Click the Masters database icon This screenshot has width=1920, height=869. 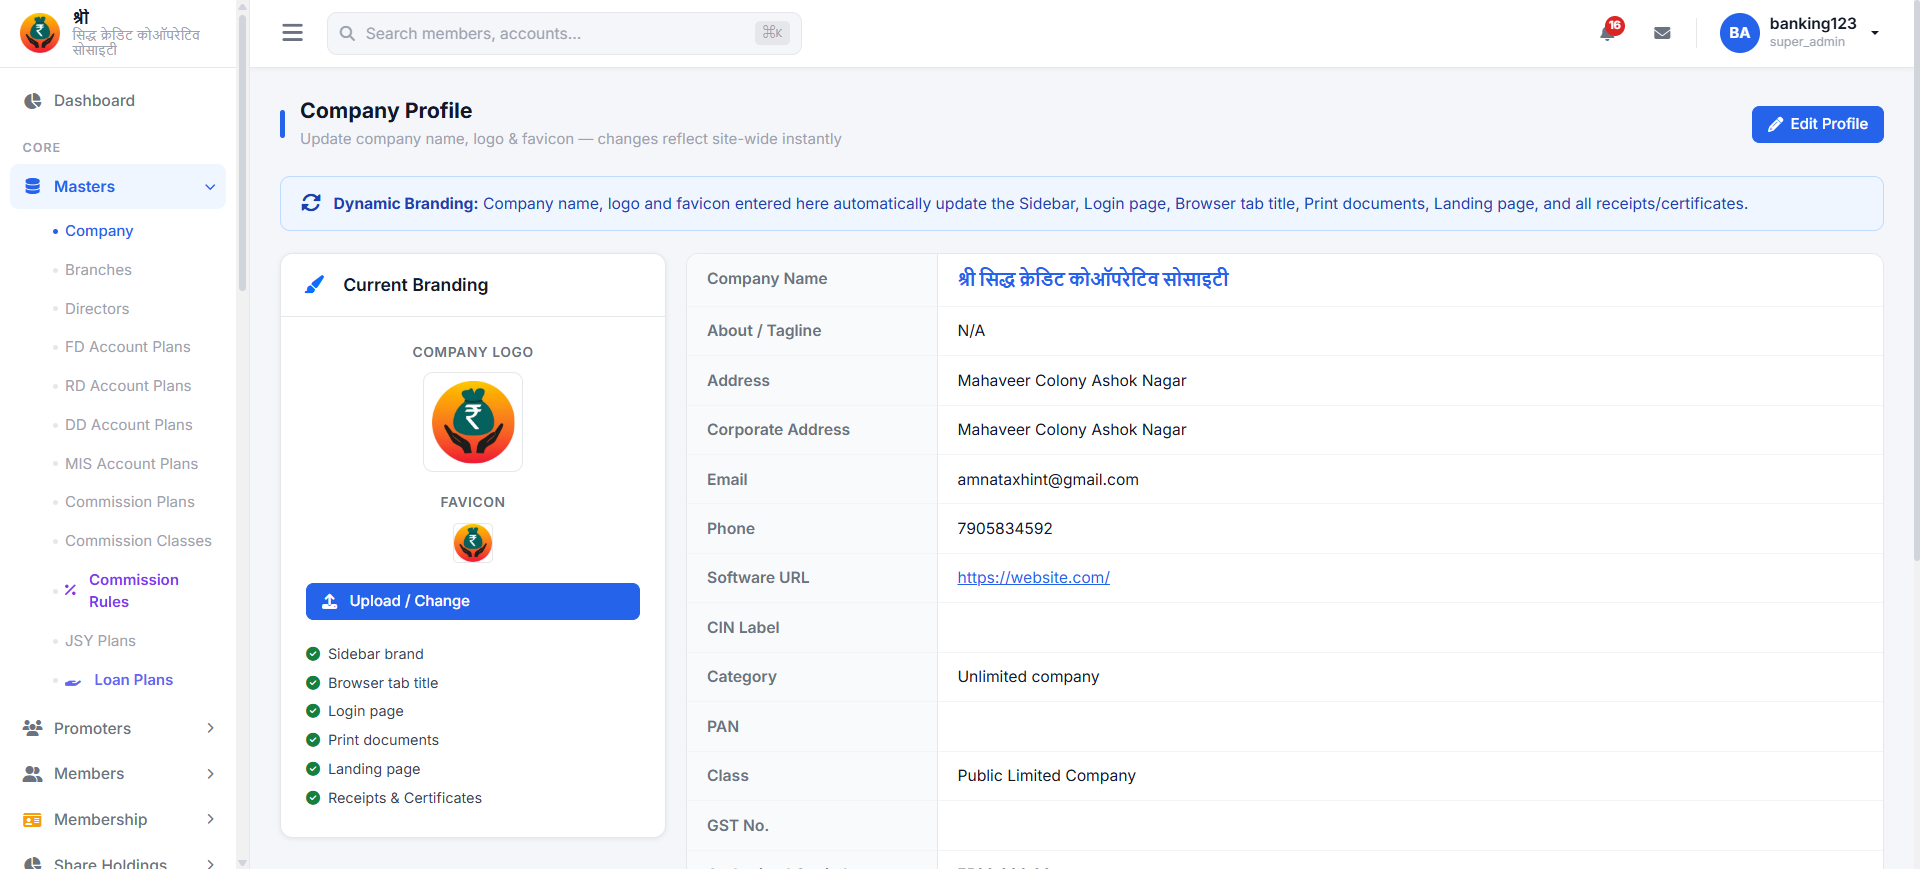[x=33, y=186]
